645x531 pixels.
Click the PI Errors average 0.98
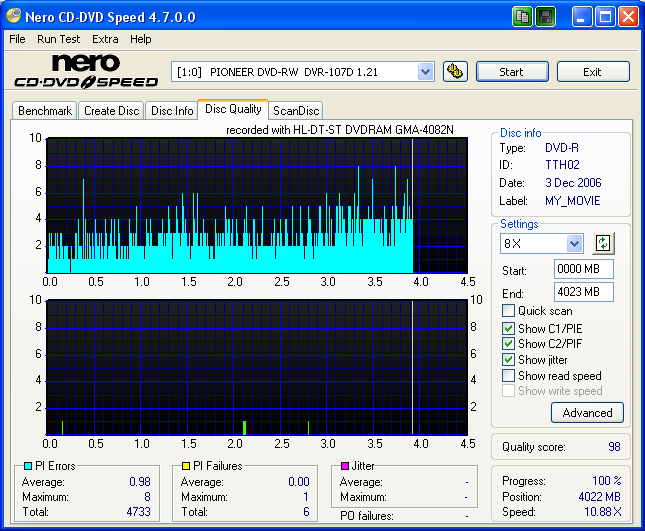click(x=140, y=482)
